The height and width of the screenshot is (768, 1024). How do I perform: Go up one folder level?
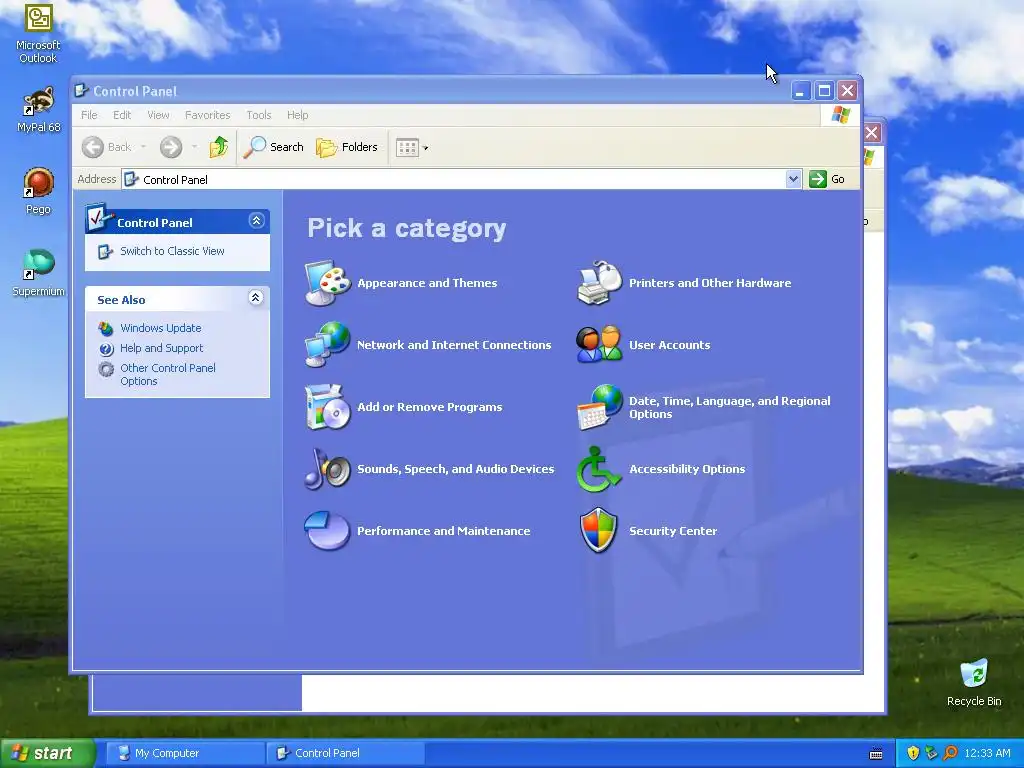pyautogui.click(x=219, y=147)
